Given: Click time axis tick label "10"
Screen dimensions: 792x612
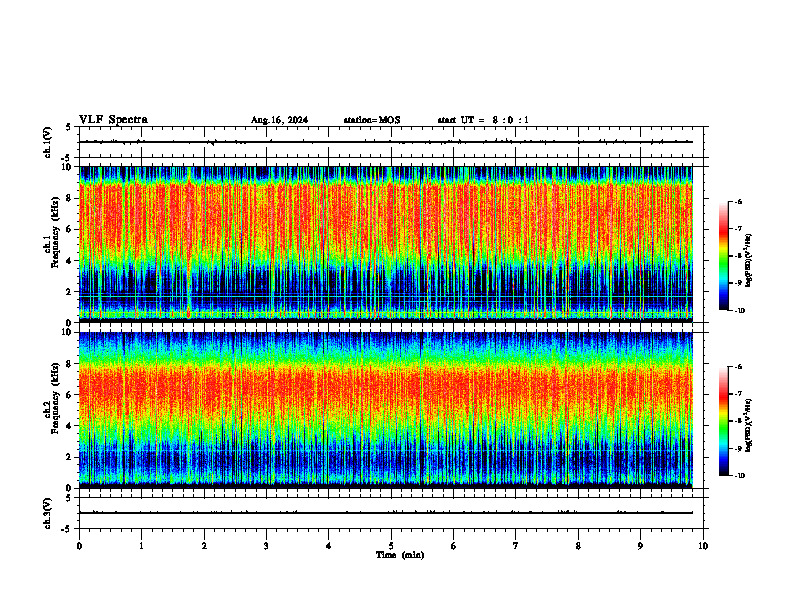Looking at the screenshot, I should [x=703, y=546].
